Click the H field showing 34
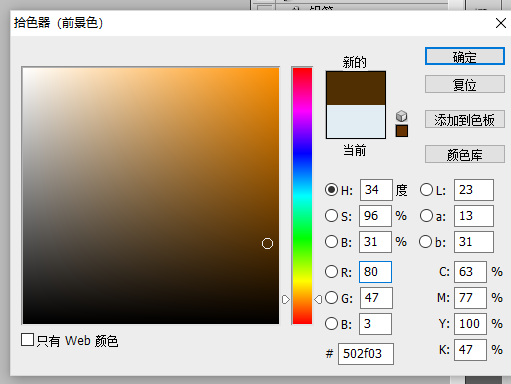Screen dimensions: 511x384 point(376,190)
